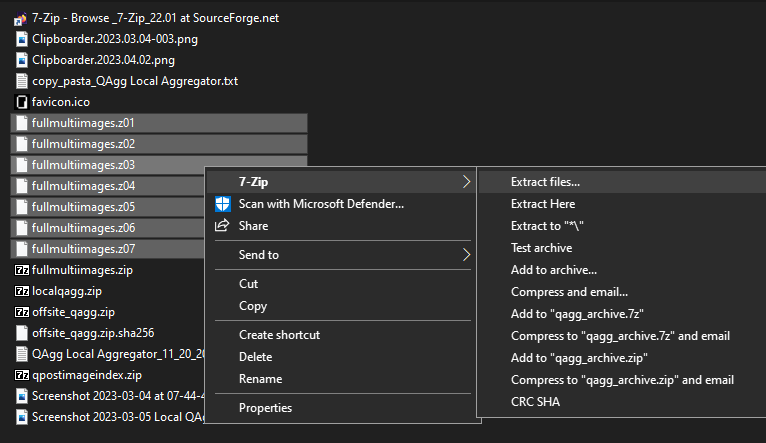Click the fullmultiimages.z06 file icon
Image resolution: width=766 pixels, height=443 pixels.
21,228
